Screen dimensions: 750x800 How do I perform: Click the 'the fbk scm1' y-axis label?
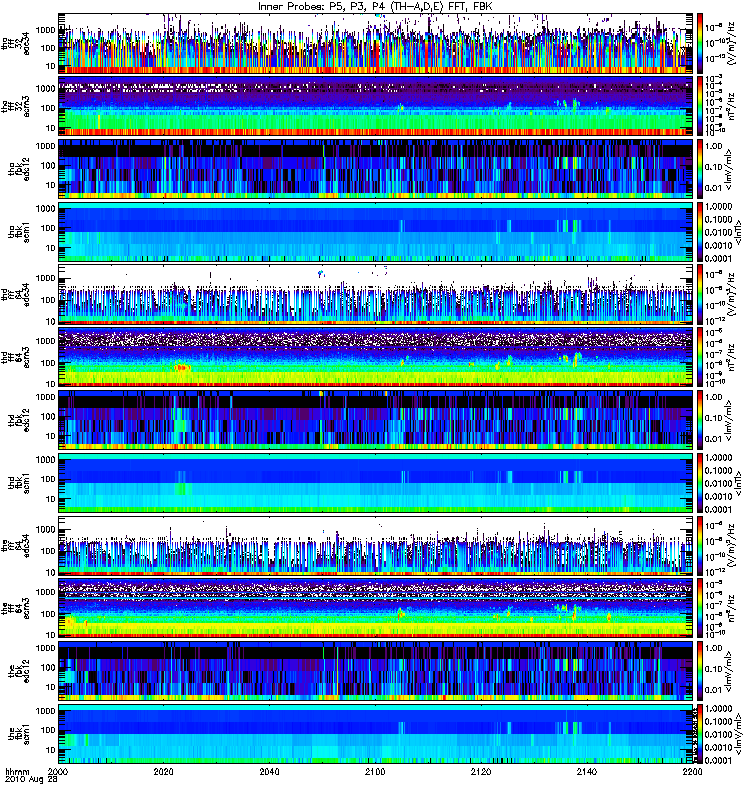point(19,734)
